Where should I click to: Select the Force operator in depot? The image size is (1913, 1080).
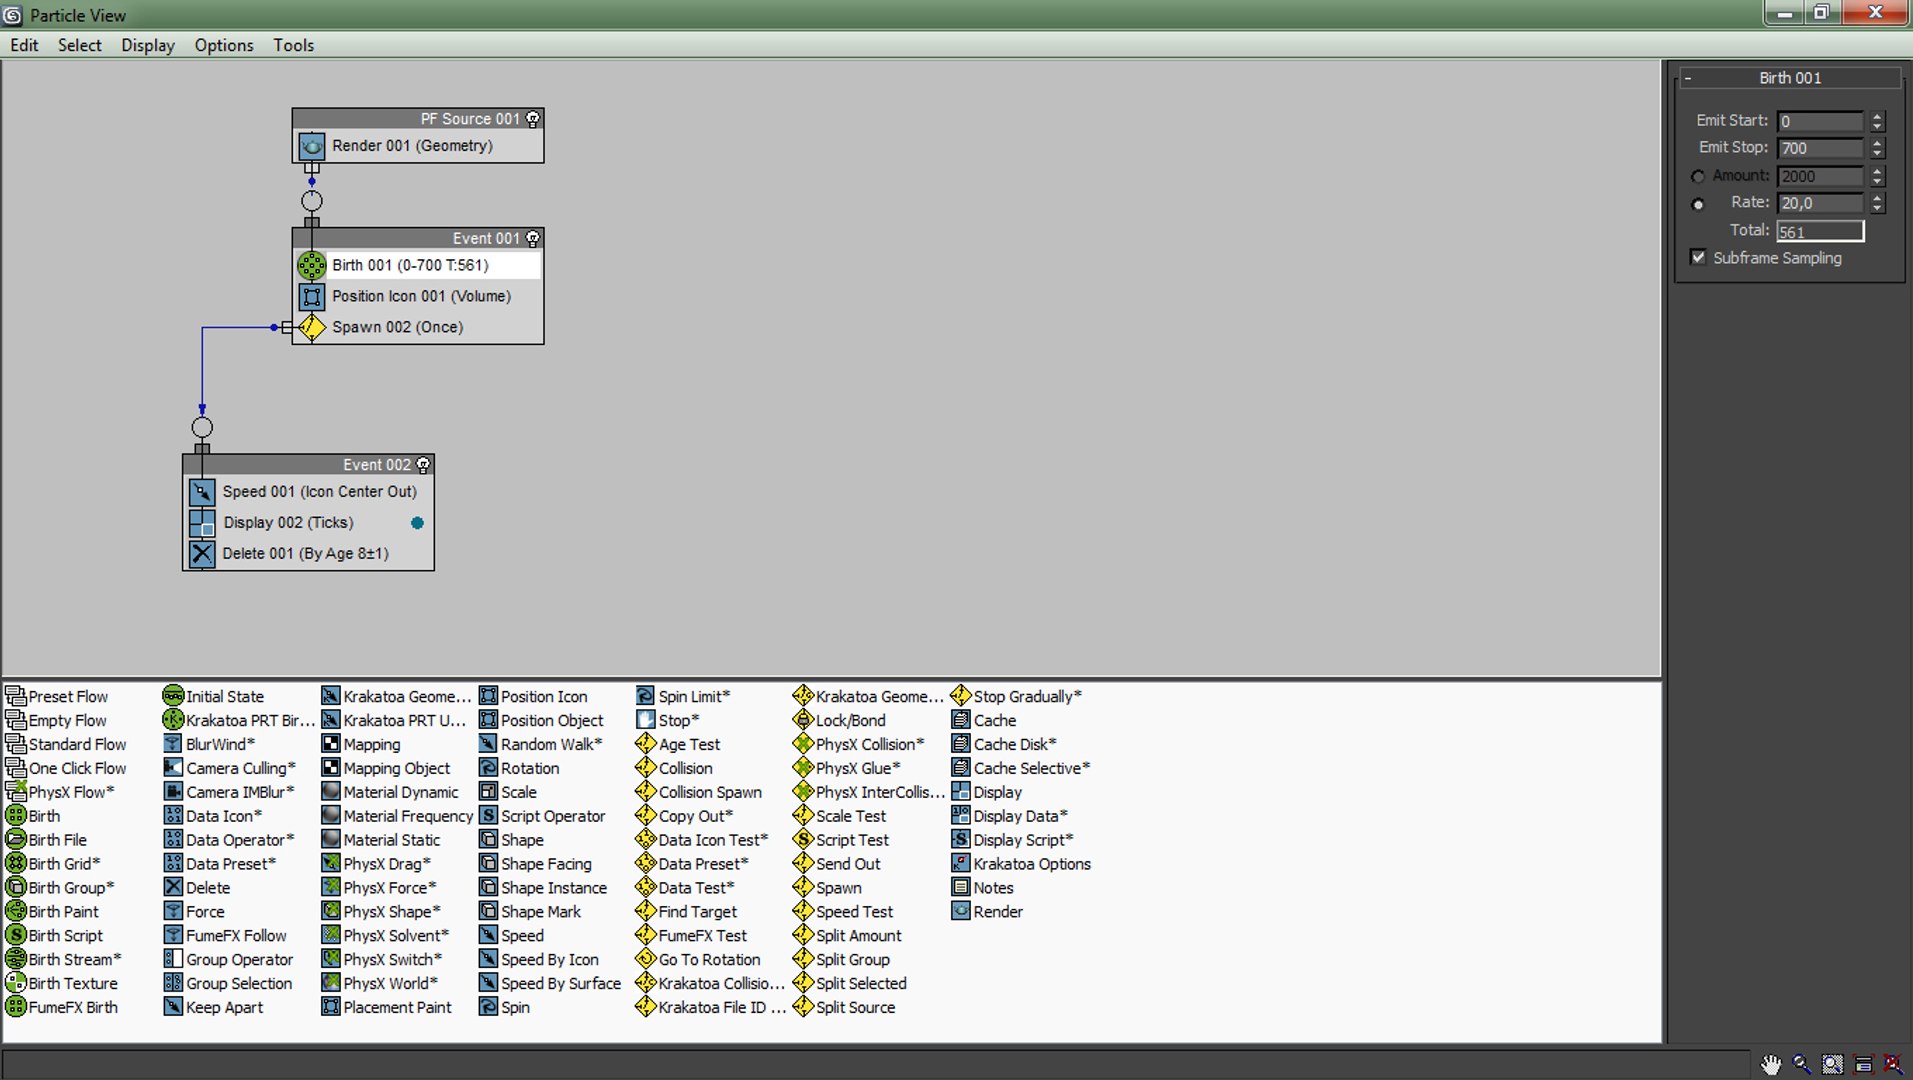pos(194,912)
